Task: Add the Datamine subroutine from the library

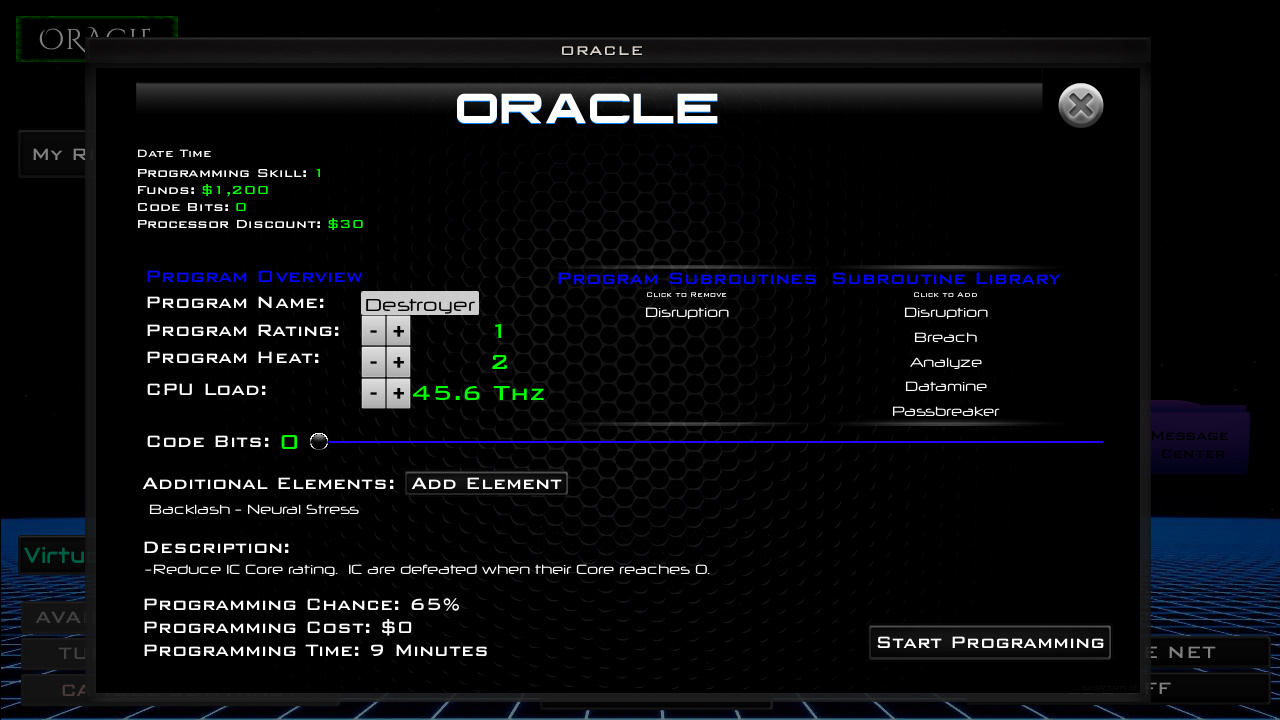Action: [x=945, y=386]
